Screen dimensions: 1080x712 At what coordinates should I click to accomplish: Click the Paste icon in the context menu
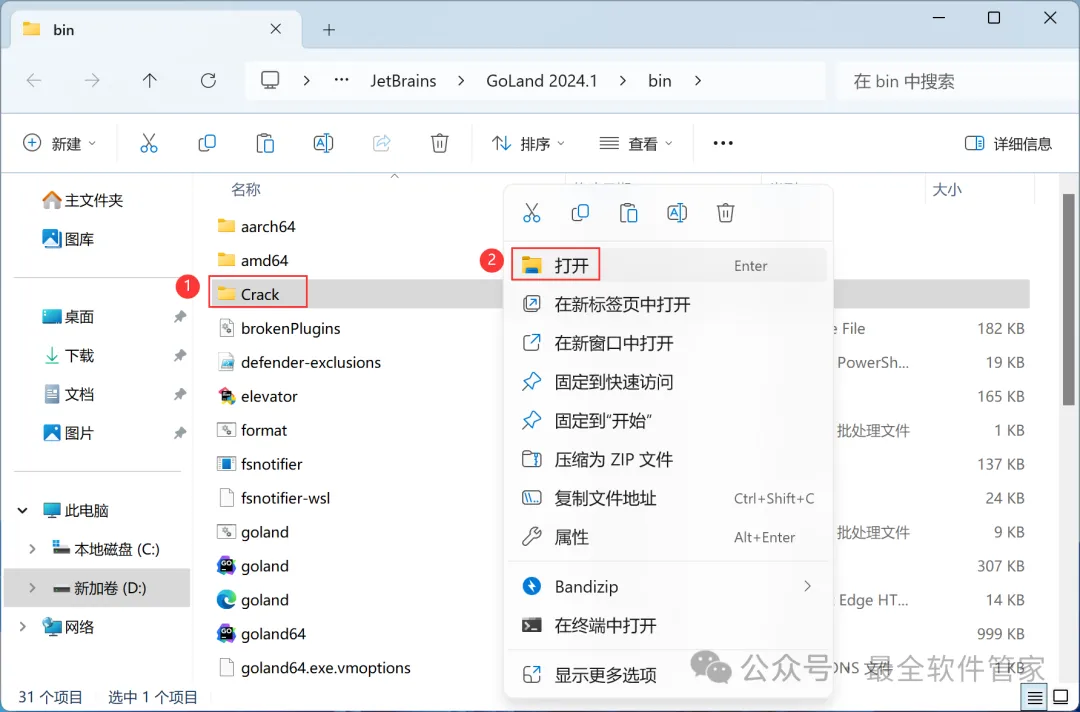point(628,213)
